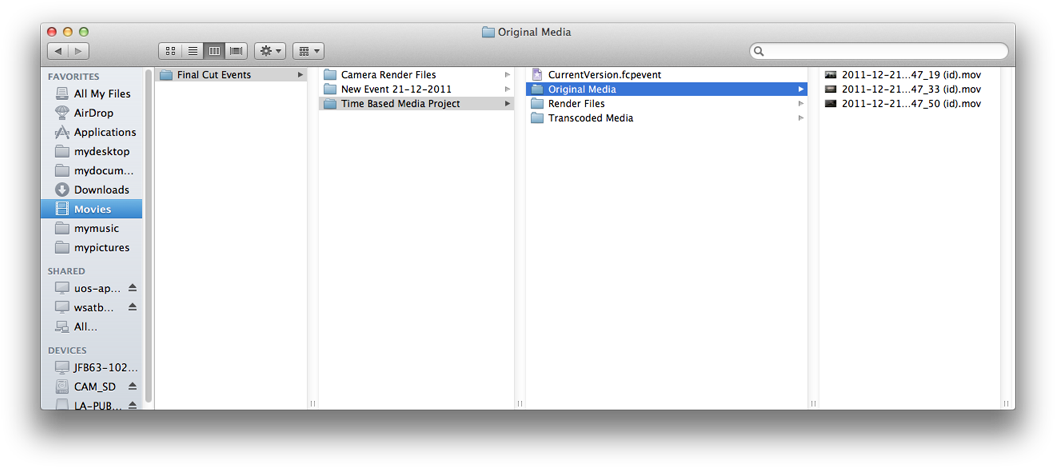Open the gear Action menu
This screenshot has width=1055, height=467.
pos(270,51)
